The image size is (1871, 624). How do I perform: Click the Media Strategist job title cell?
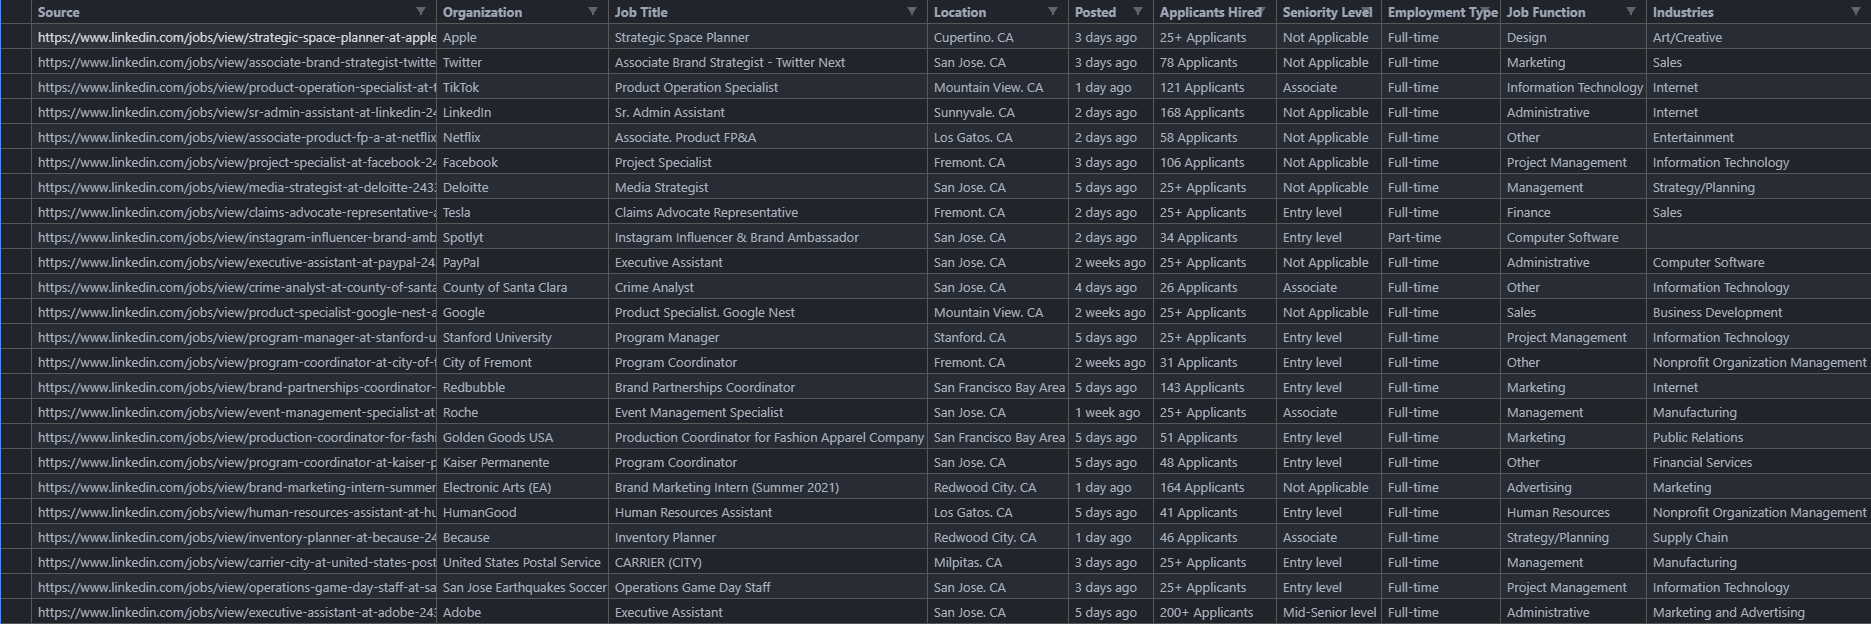click(768, 187)
